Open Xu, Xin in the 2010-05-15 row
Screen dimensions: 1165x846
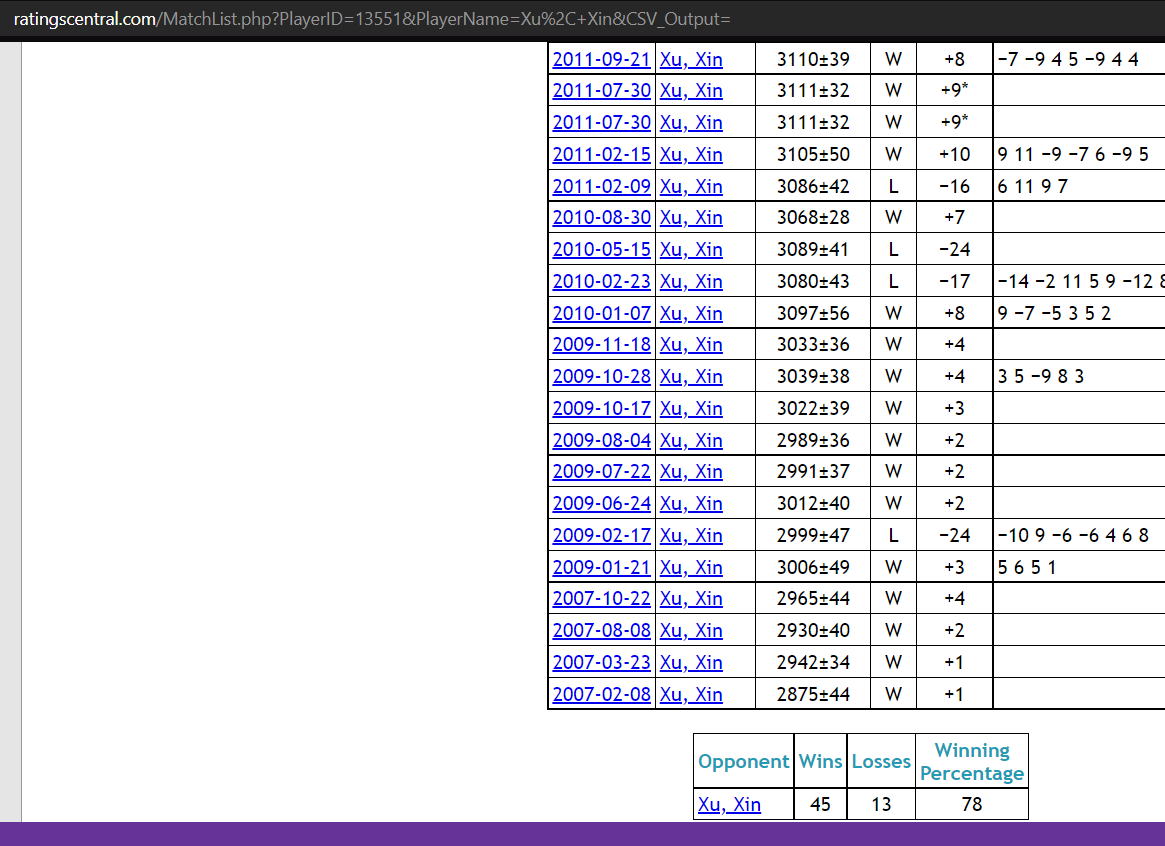pos(691,249)
